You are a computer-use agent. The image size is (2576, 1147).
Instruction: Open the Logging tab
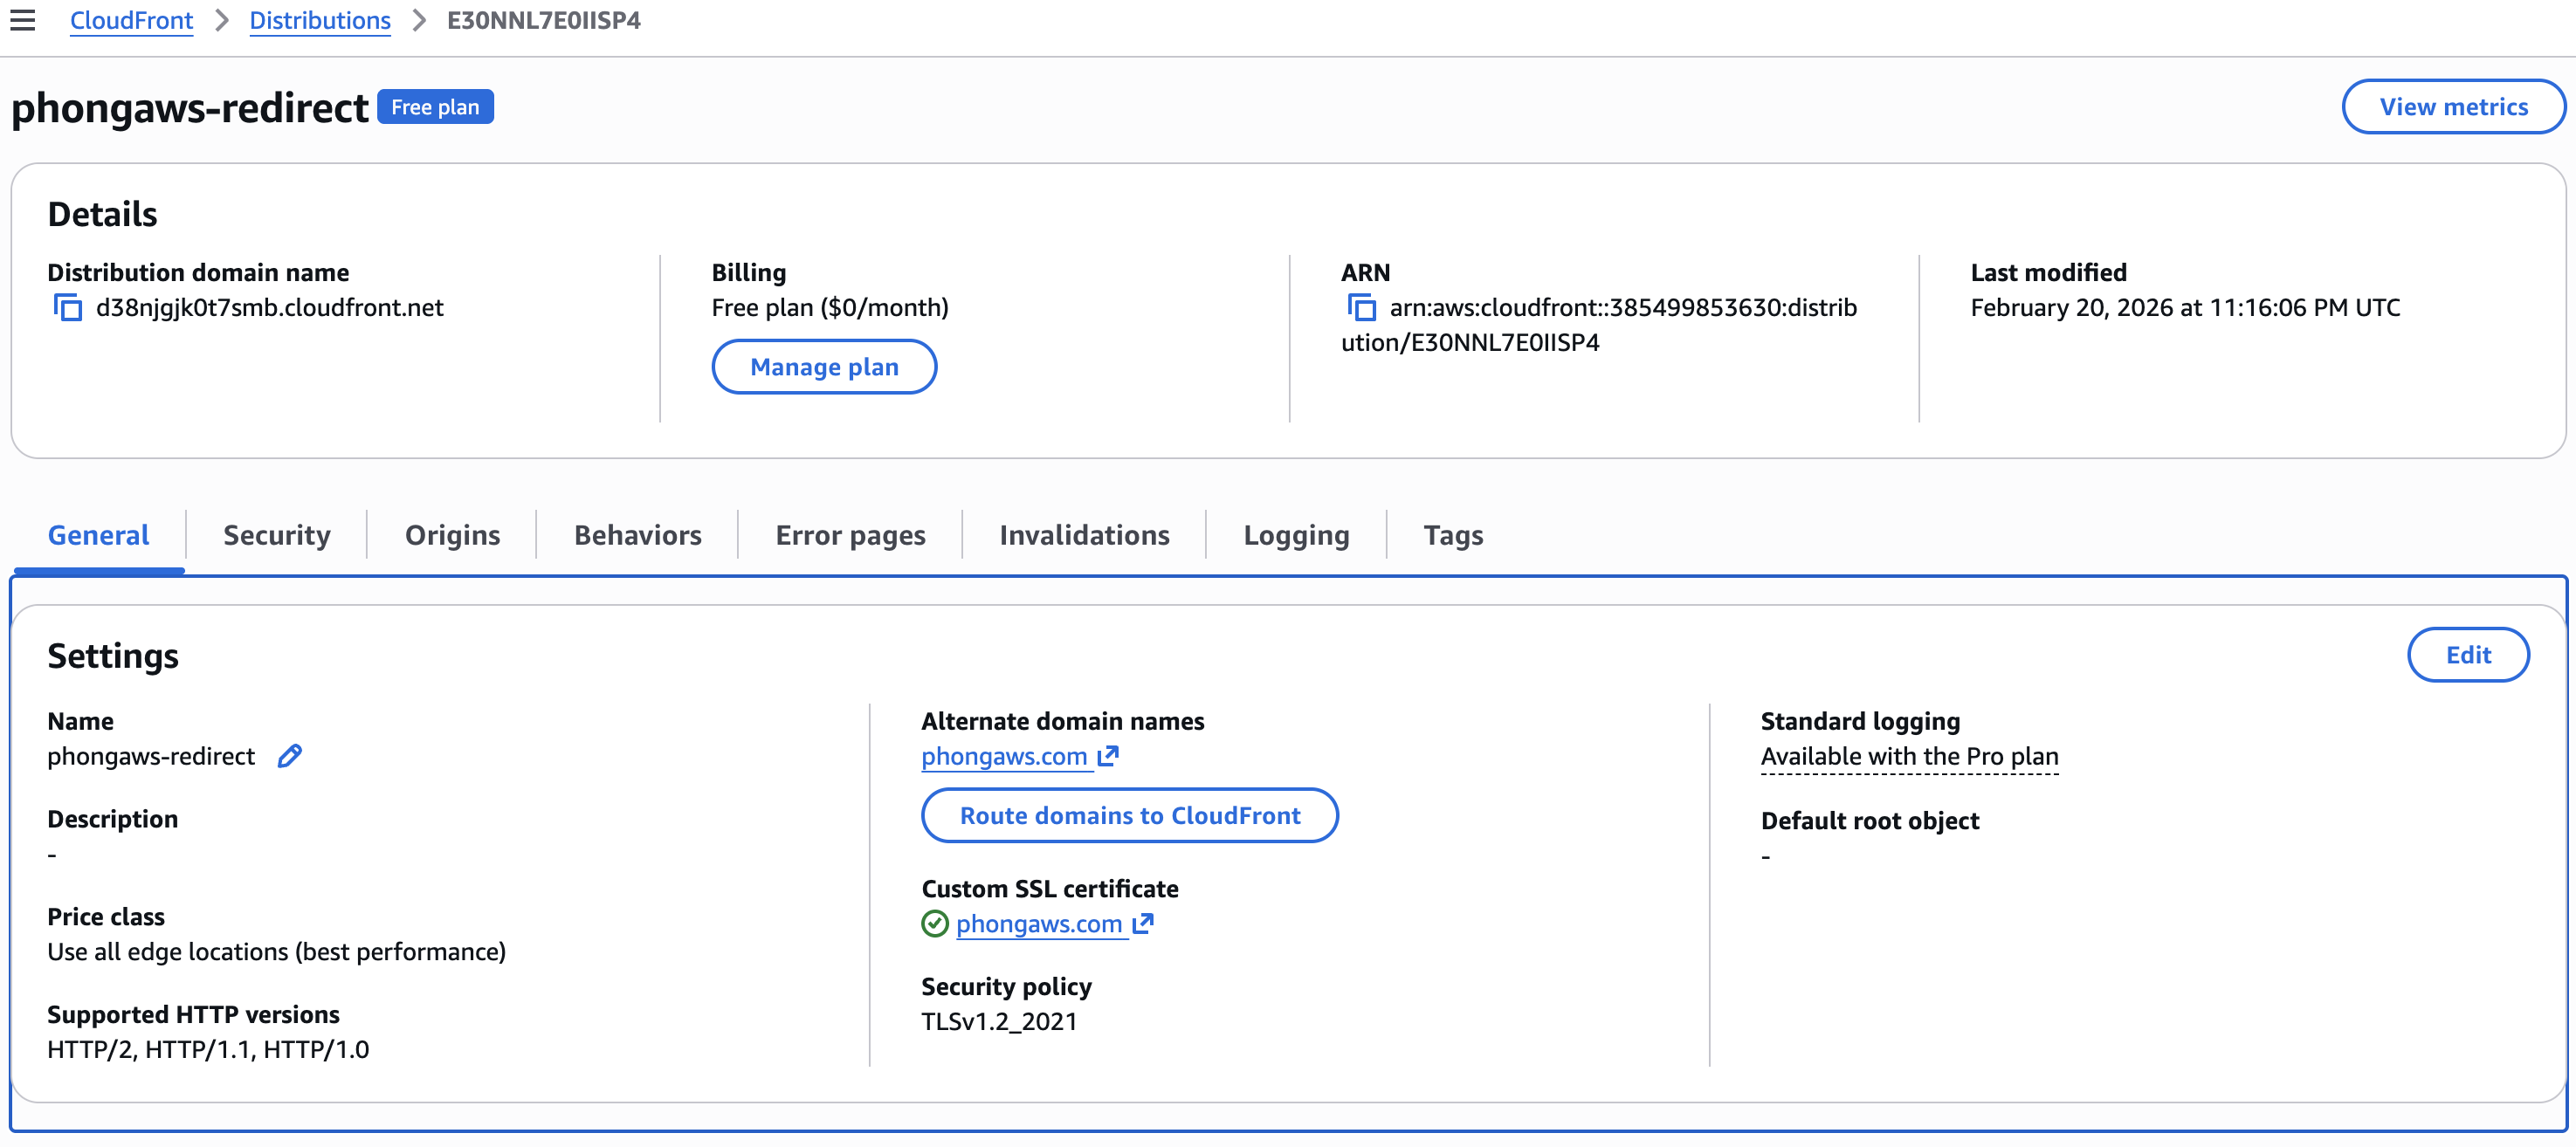1296,535
